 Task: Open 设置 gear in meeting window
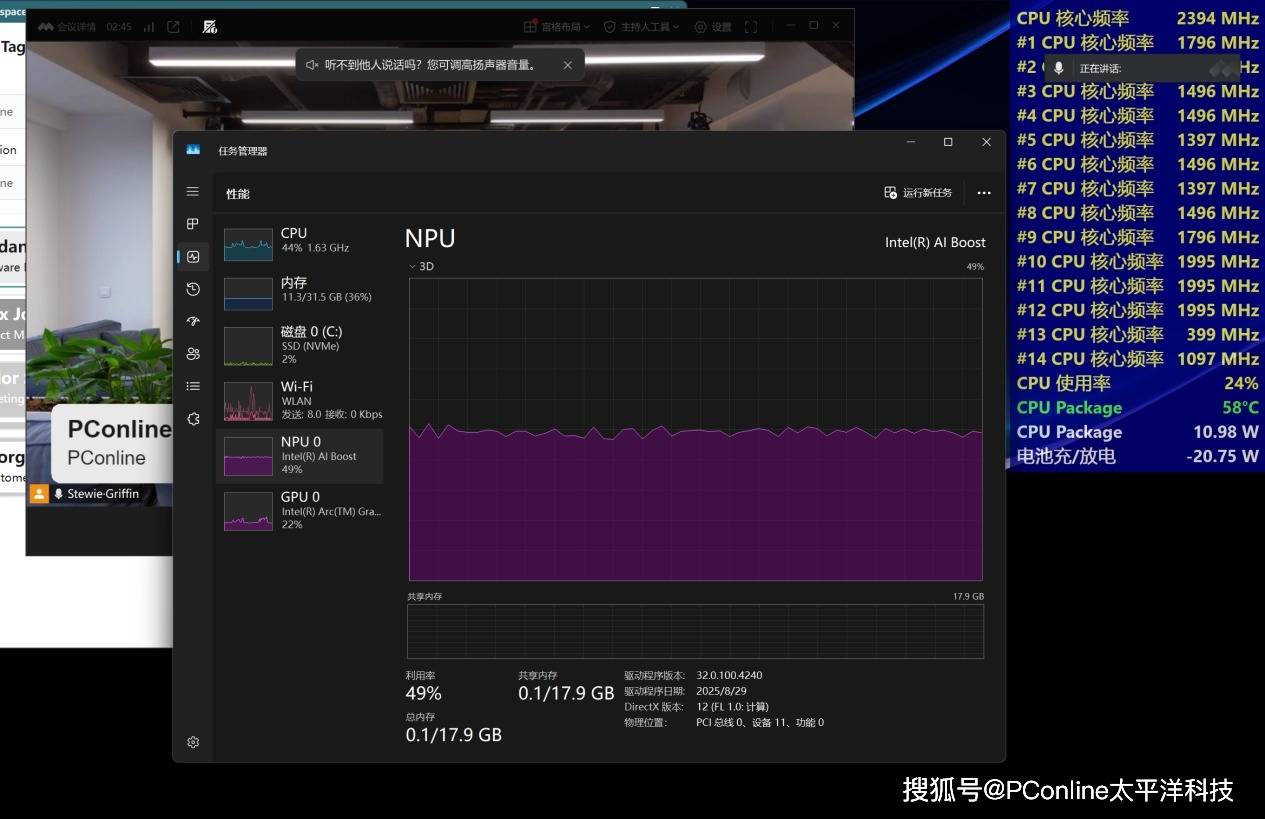point(712,27)
